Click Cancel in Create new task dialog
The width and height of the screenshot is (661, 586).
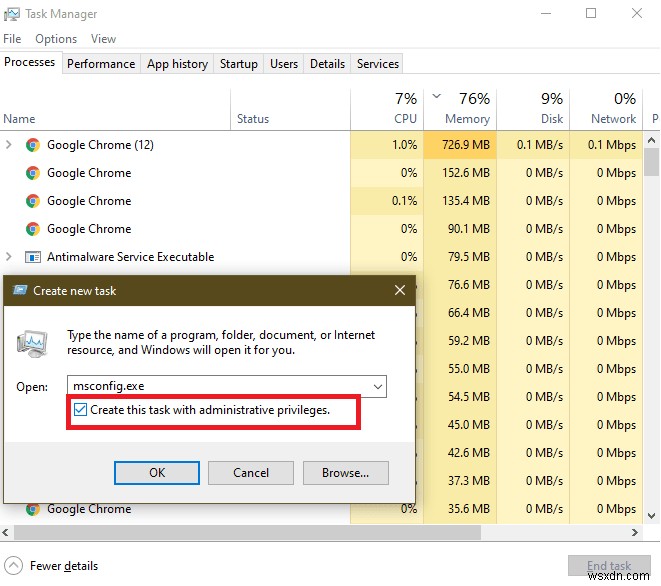point(251,473)
